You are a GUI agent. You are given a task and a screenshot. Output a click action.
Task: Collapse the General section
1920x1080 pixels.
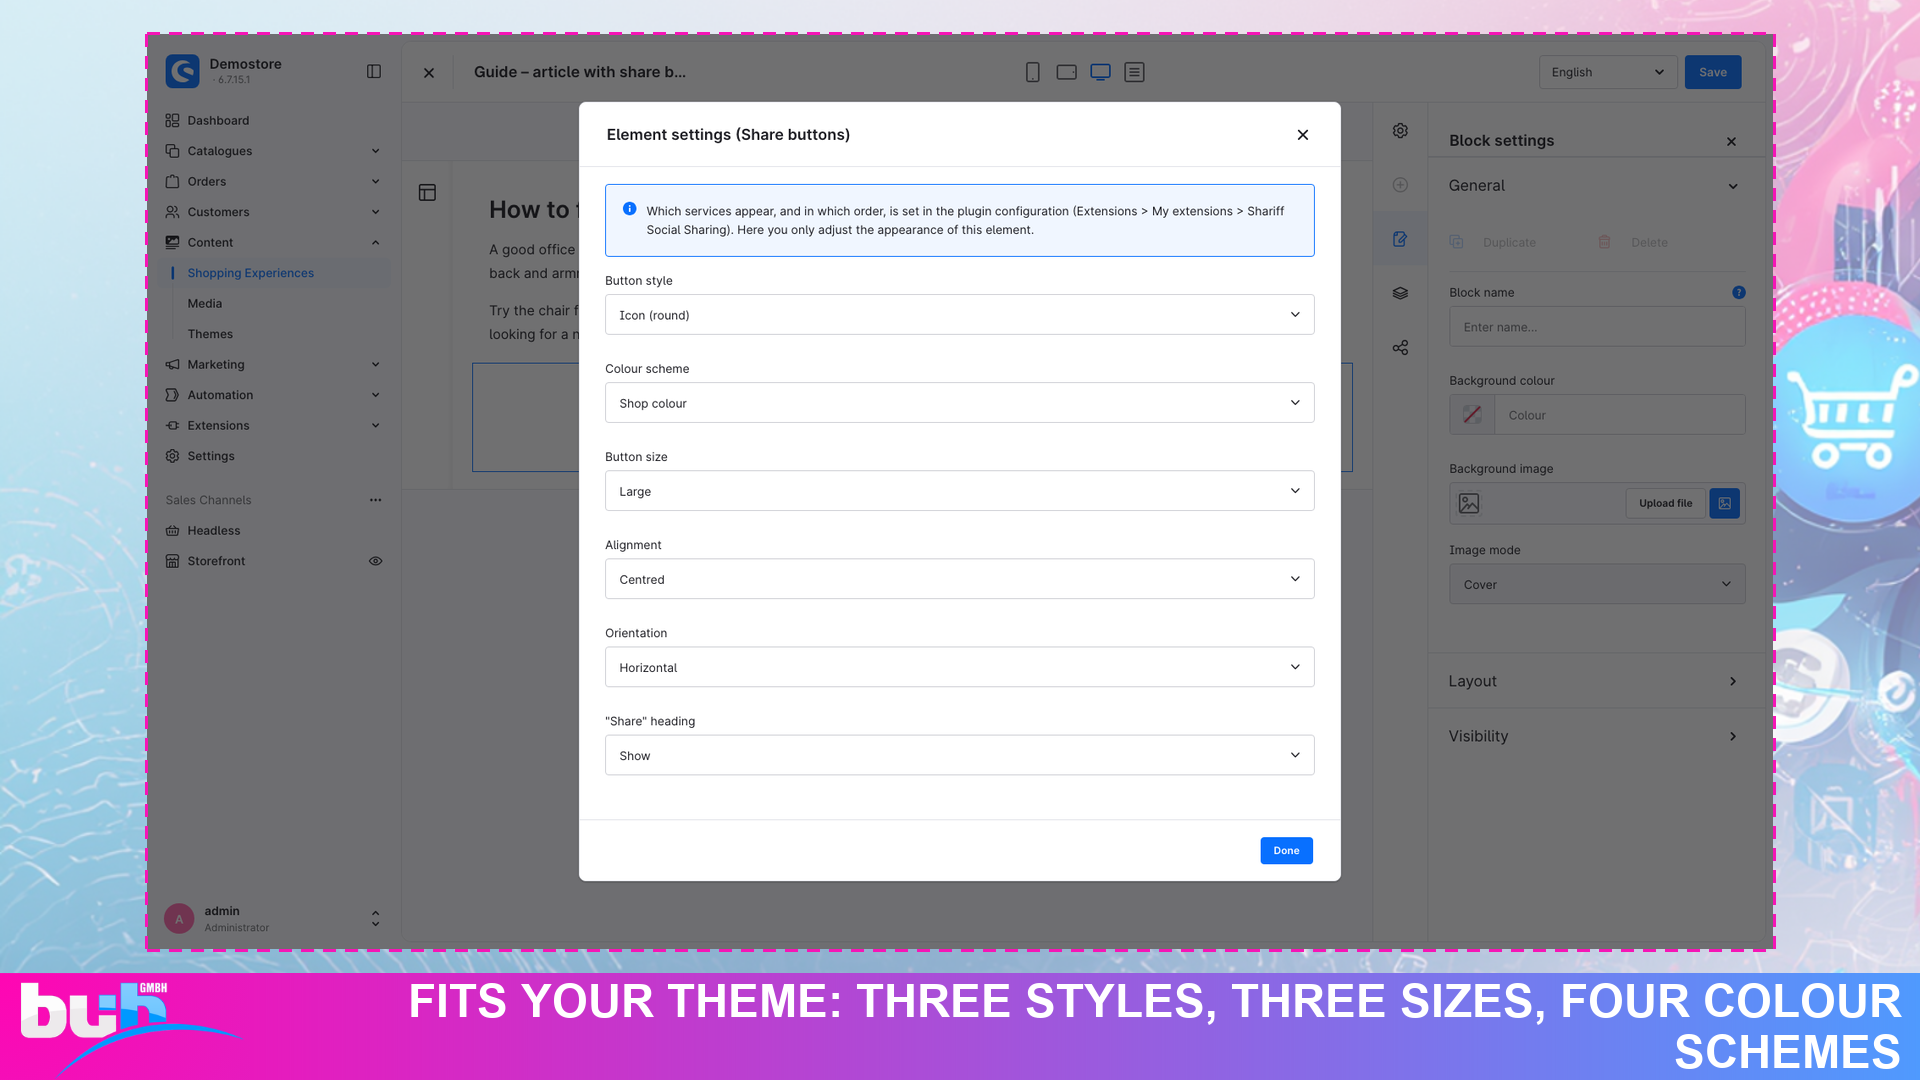(1596, 186)
